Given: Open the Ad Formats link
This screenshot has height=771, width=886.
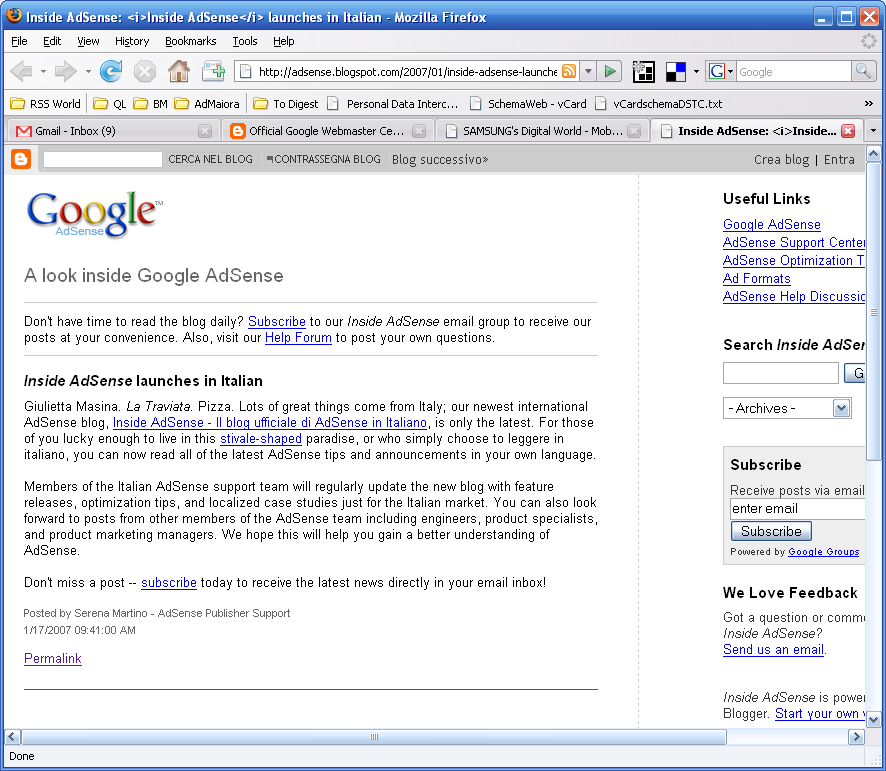Looking at the screenshot, I should point(757,279).
